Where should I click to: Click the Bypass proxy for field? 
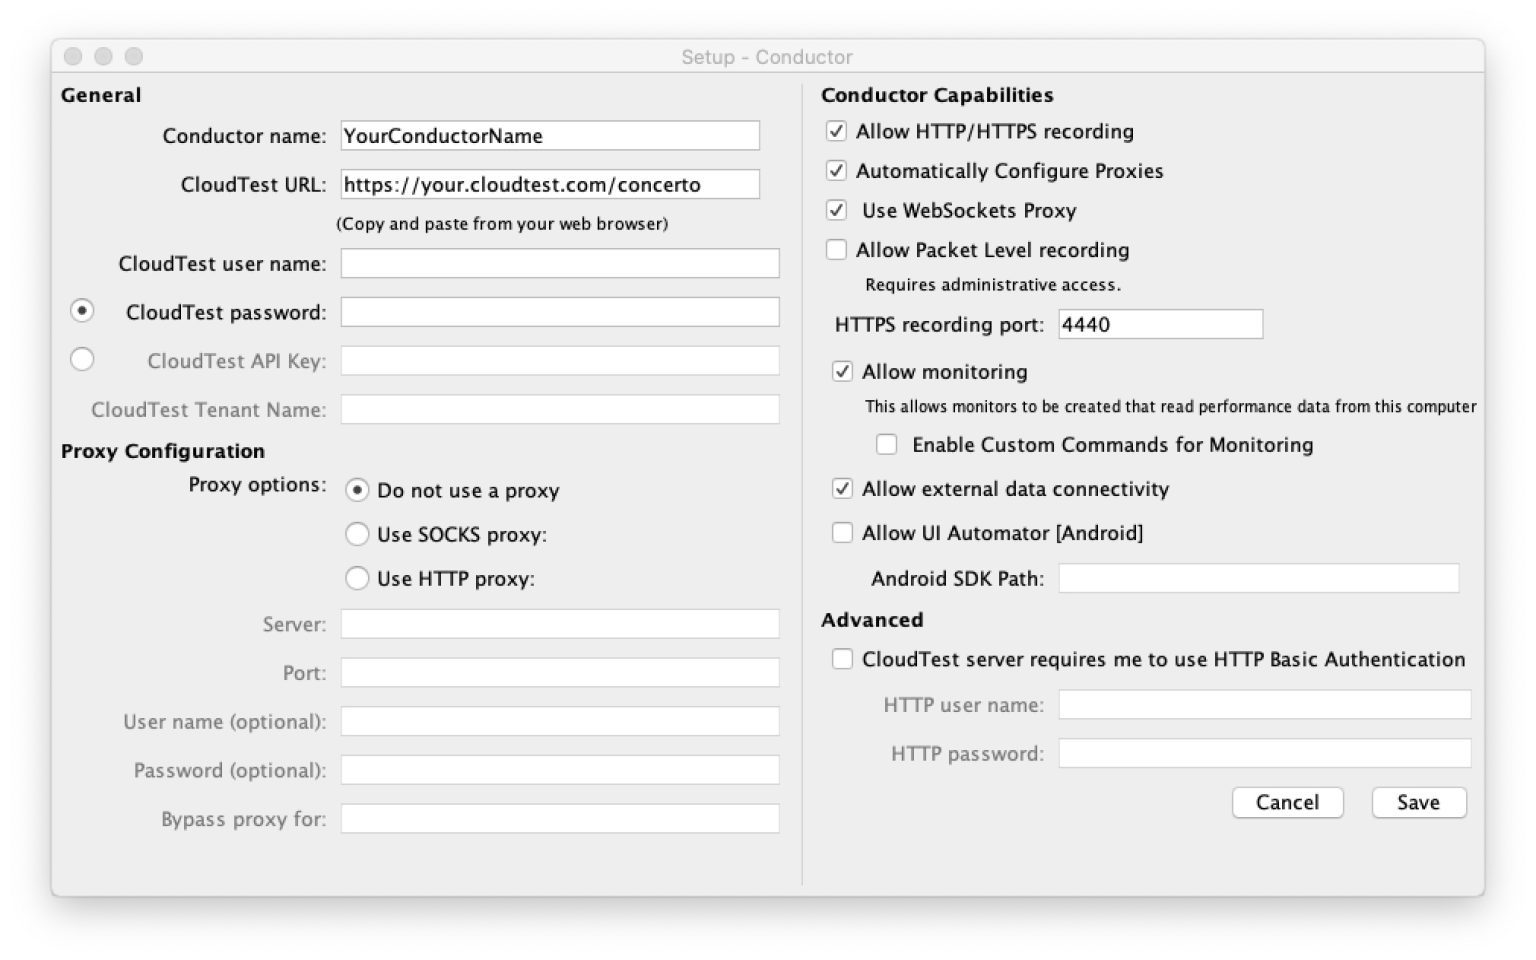[558, 818]
